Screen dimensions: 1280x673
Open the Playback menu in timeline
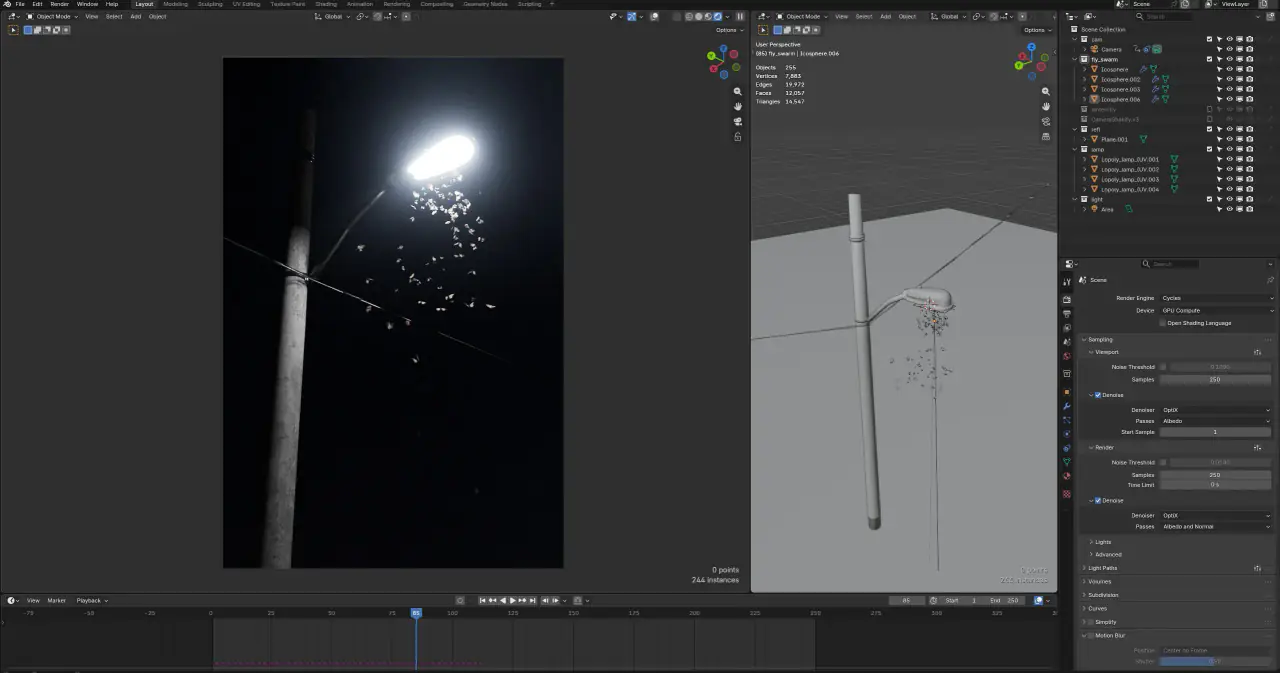[x=90, y=600]
